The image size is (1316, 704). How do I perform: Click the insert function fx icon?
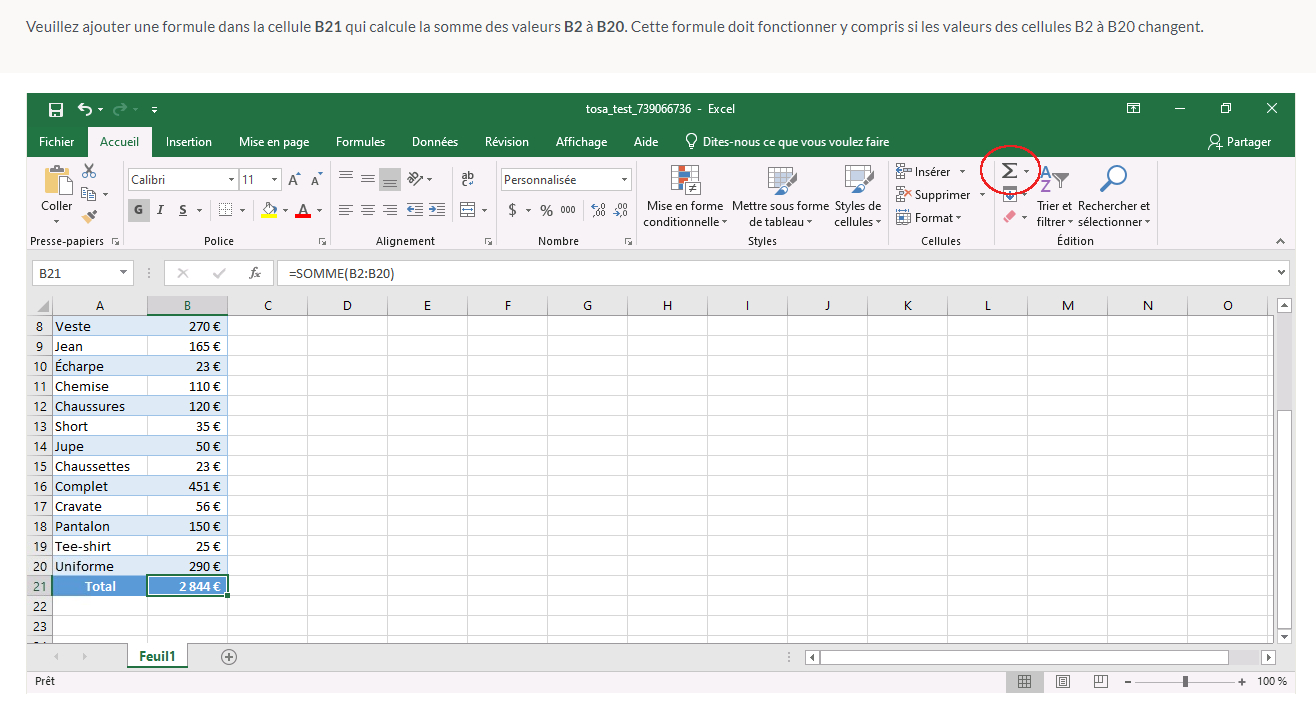tap(255, 273)
